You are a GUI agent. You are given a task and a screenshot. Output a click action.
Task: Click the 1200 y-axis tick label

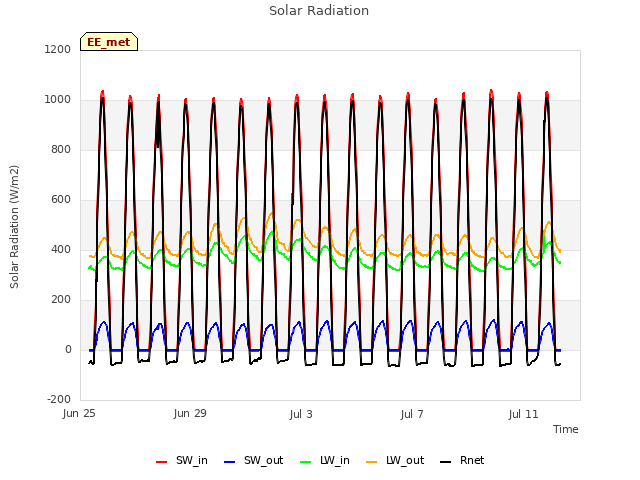click(x=58, y=49)
